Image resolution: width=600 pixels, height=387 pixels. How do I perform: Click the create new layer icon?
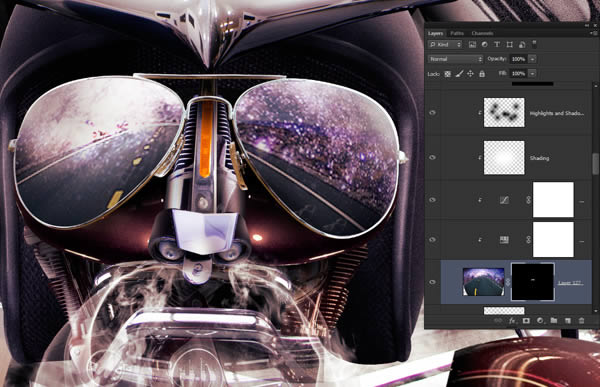[568, 320]
